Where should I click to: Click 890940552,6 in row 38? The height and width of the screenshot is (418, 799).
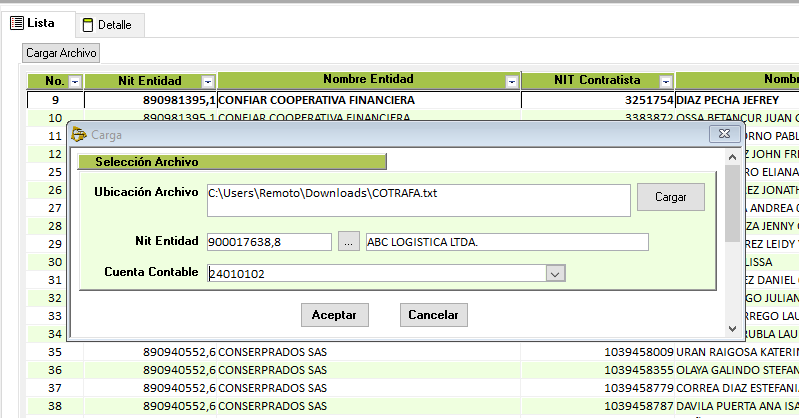pyautogui.click(x=179, y=406)
